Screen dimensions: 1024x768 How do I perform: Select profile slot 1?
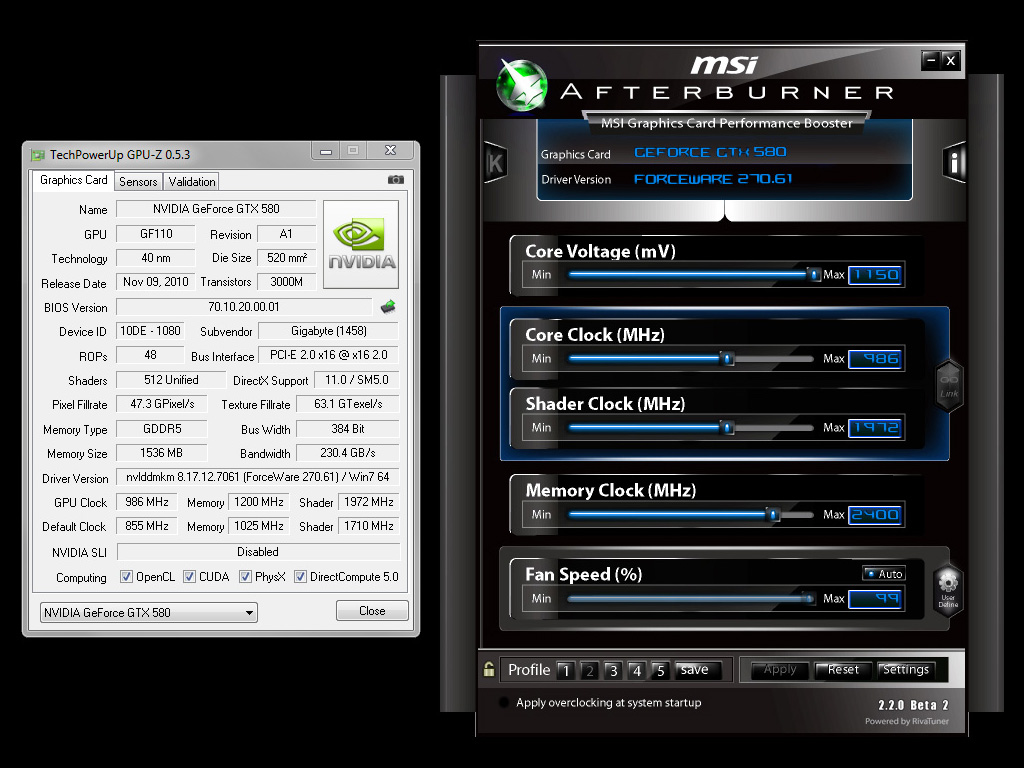tap(566, 671)
